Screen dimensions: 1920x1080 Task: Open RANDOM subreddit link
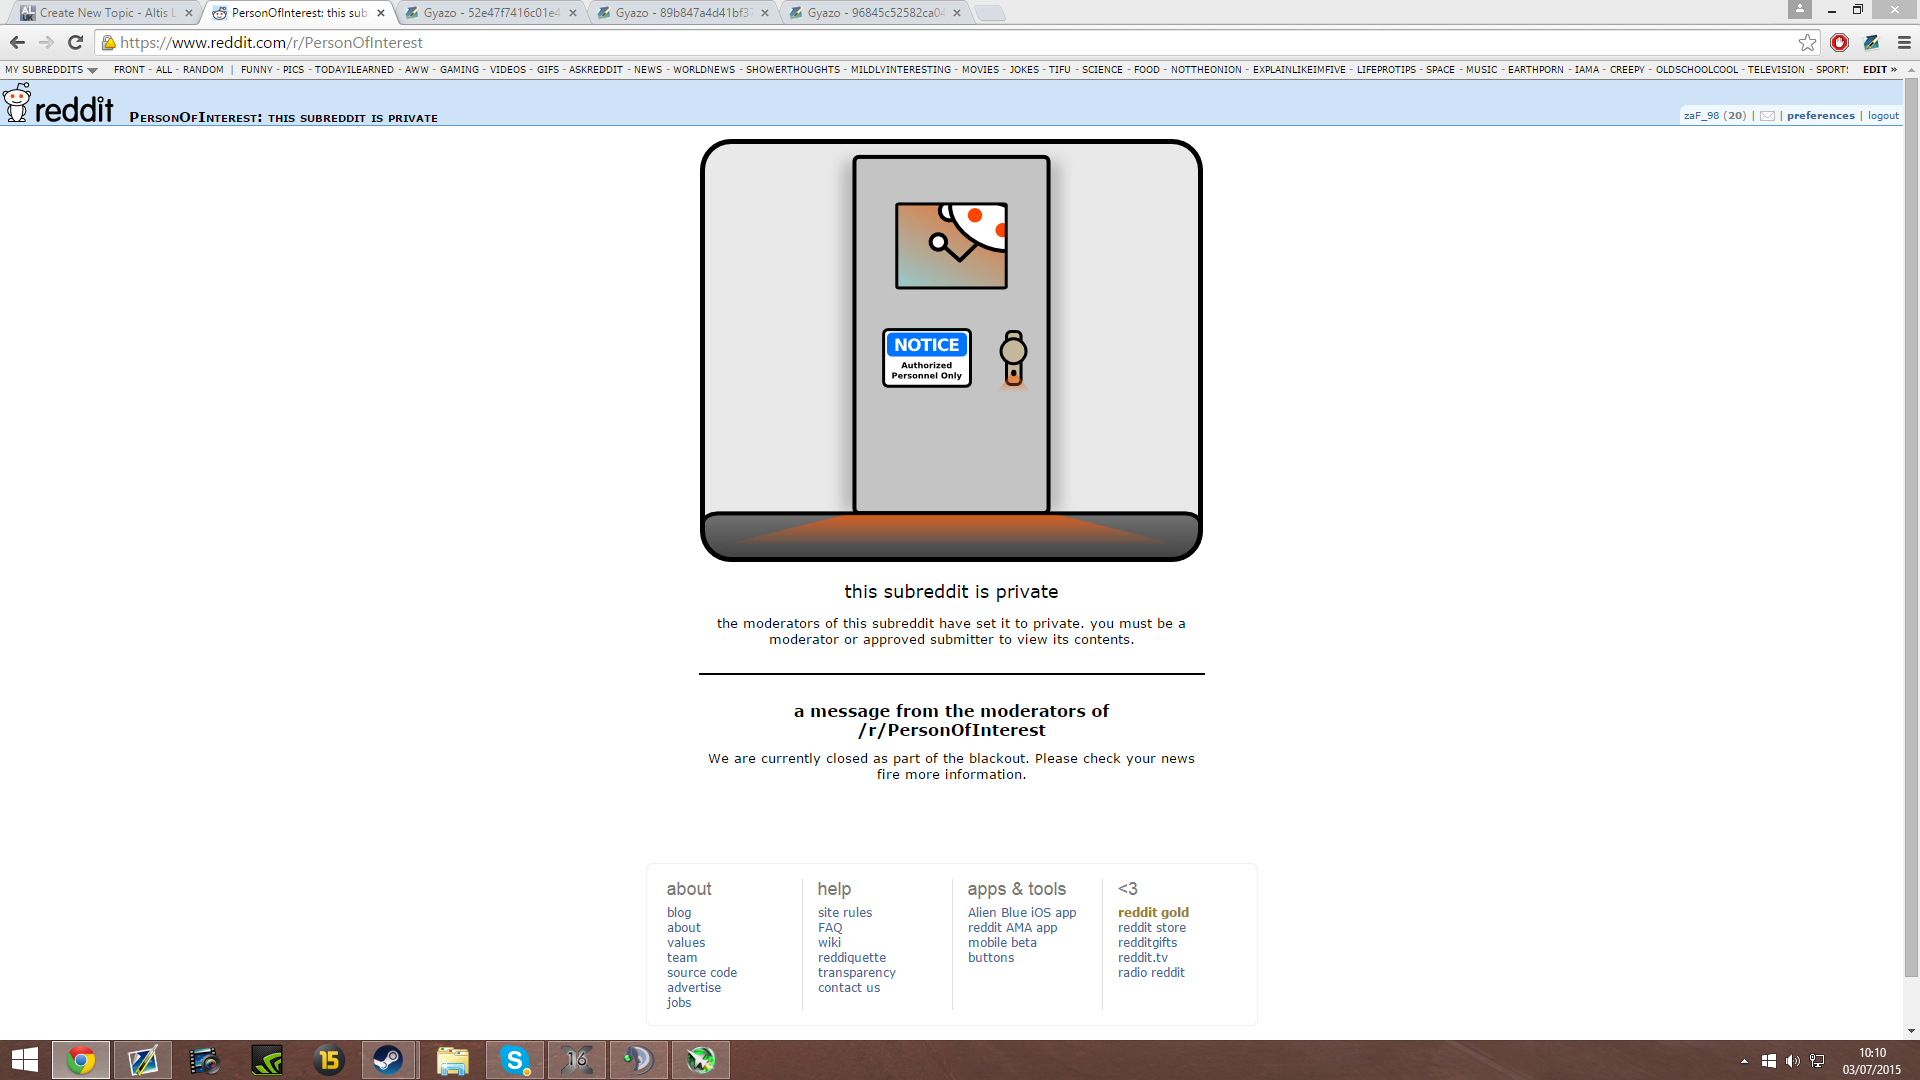click(203, 70)
